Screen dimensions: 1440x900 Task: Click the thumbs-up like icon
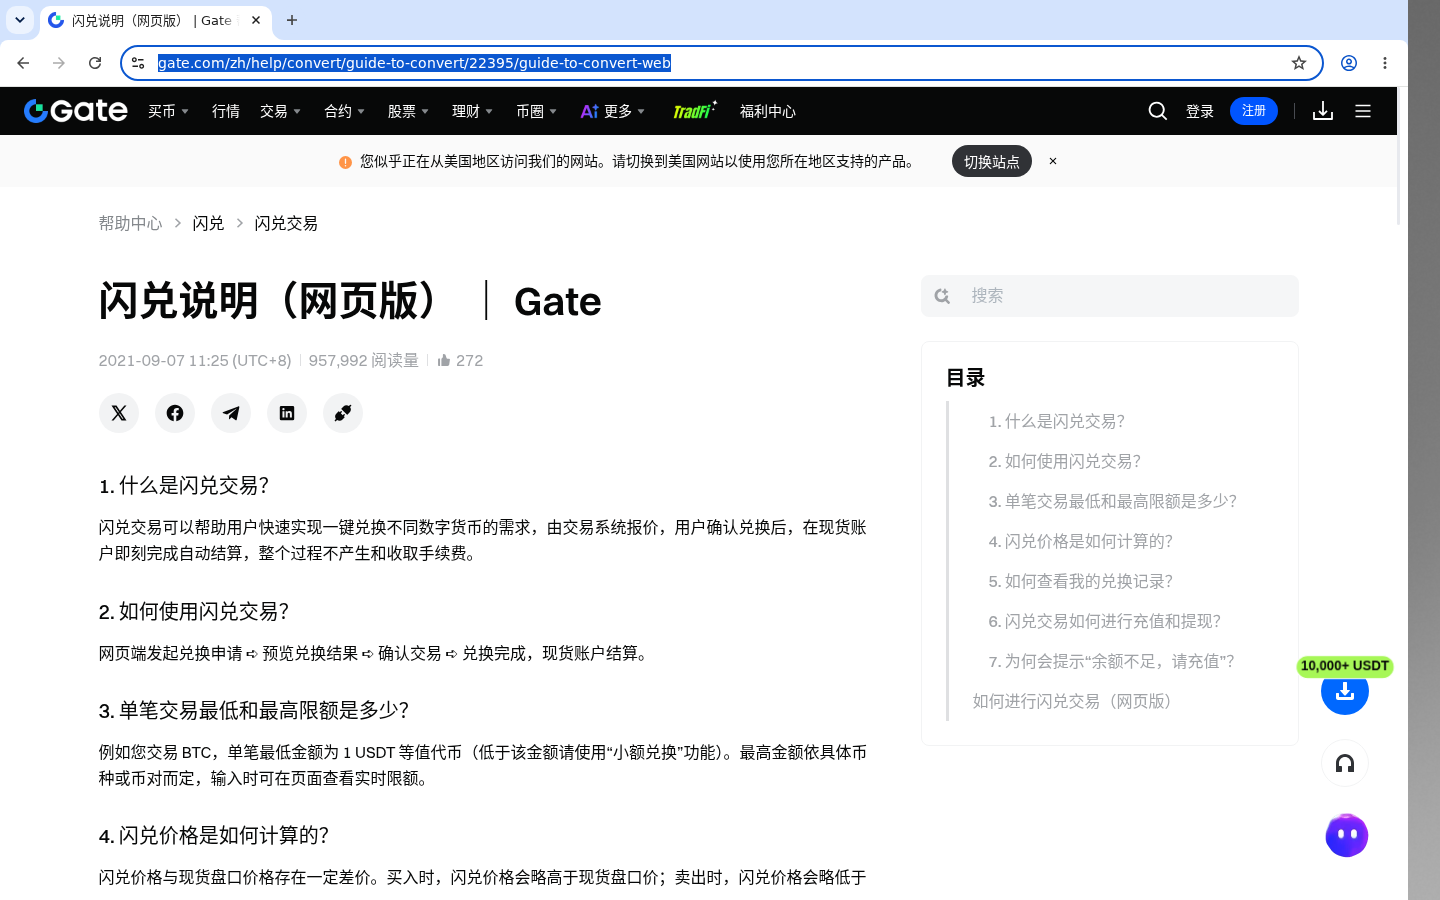[444, 360]
